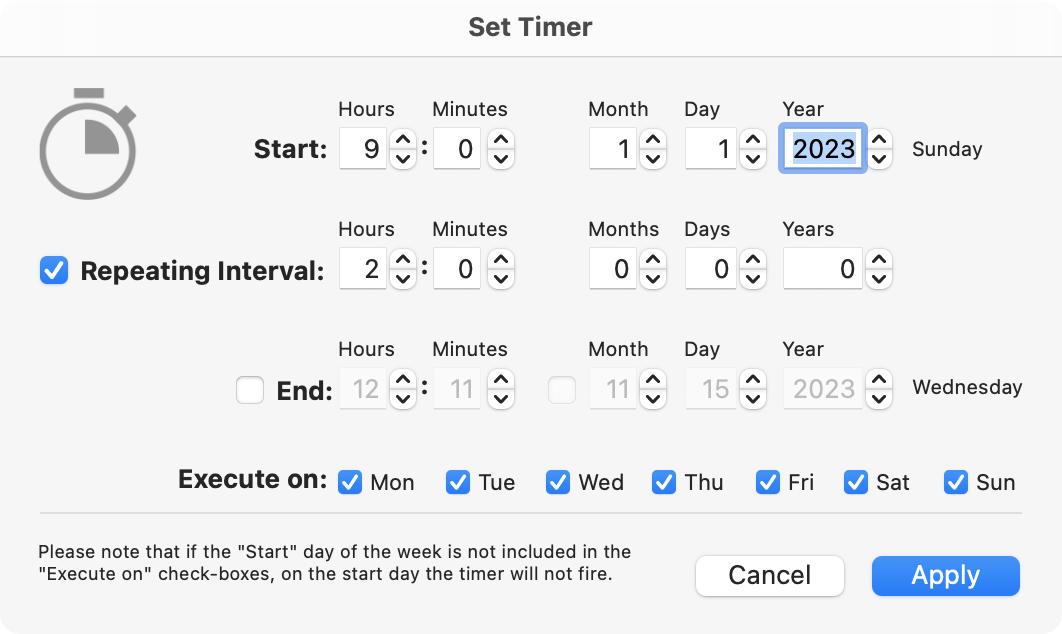Uncheck the Sat execution day

click(856, 482)
